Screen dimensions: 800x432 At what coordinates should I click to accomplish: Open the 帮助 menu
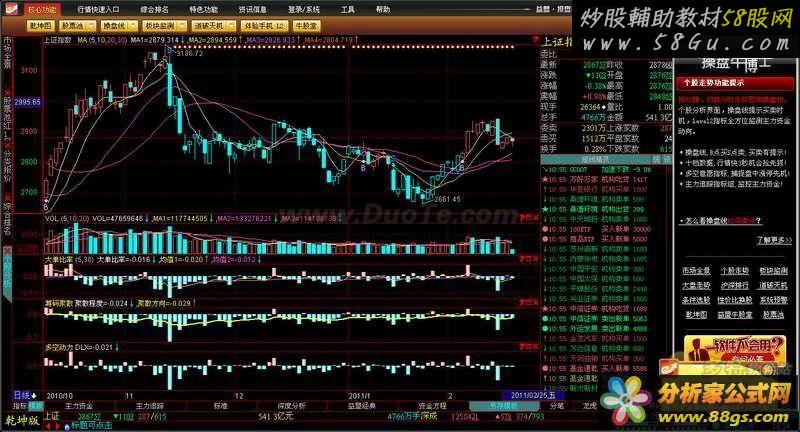[x=383, y=10]
